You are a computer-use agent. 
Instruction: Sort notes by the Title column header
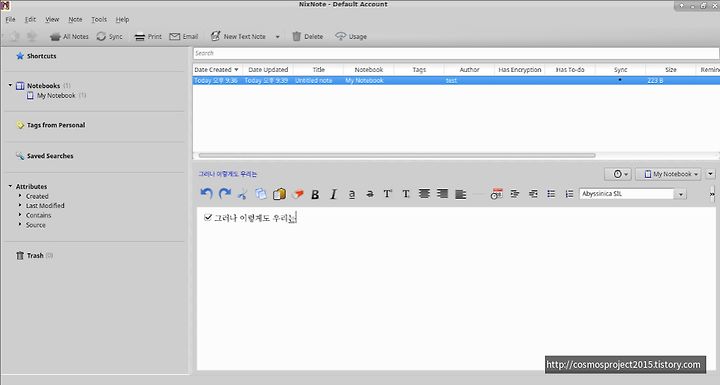319,70
